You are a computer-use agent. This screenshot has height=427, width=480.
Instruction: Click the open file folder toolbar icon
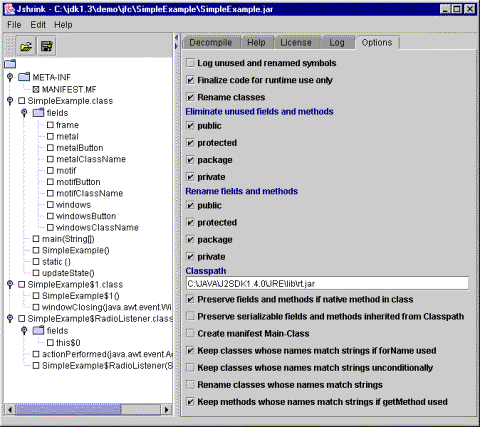[x=26, y=46]
